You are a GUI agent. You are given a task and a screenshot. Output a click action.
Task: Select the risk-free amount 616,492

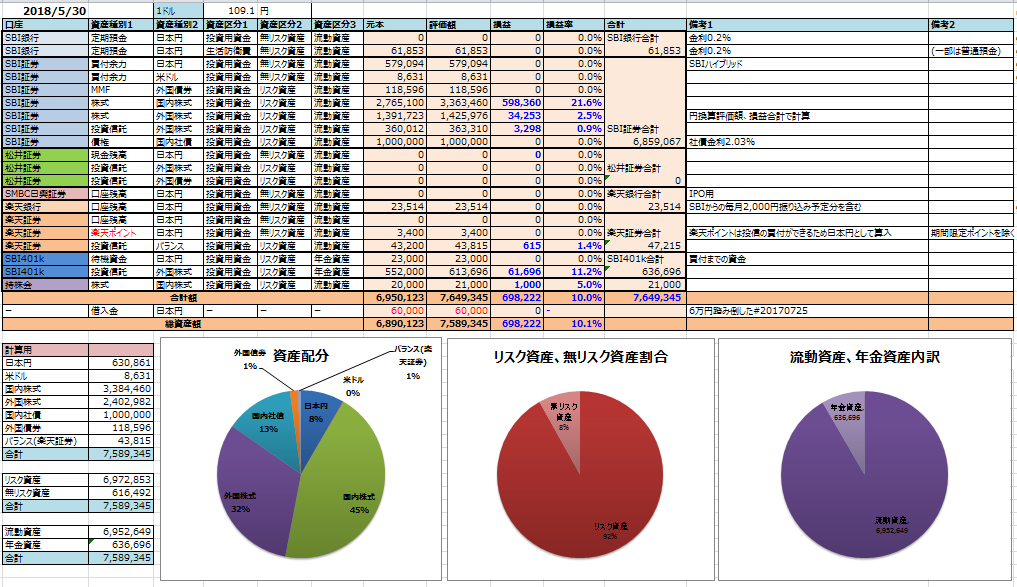[x=121, y=492]
